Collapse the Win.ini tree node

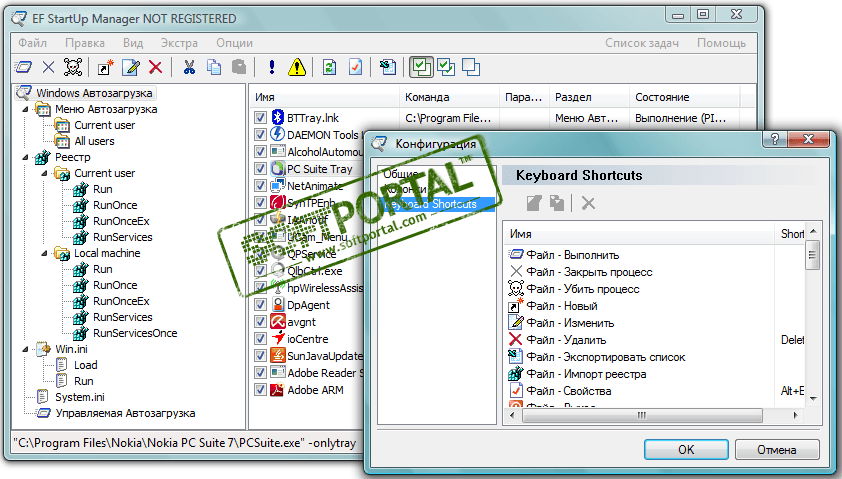[25, 350]
